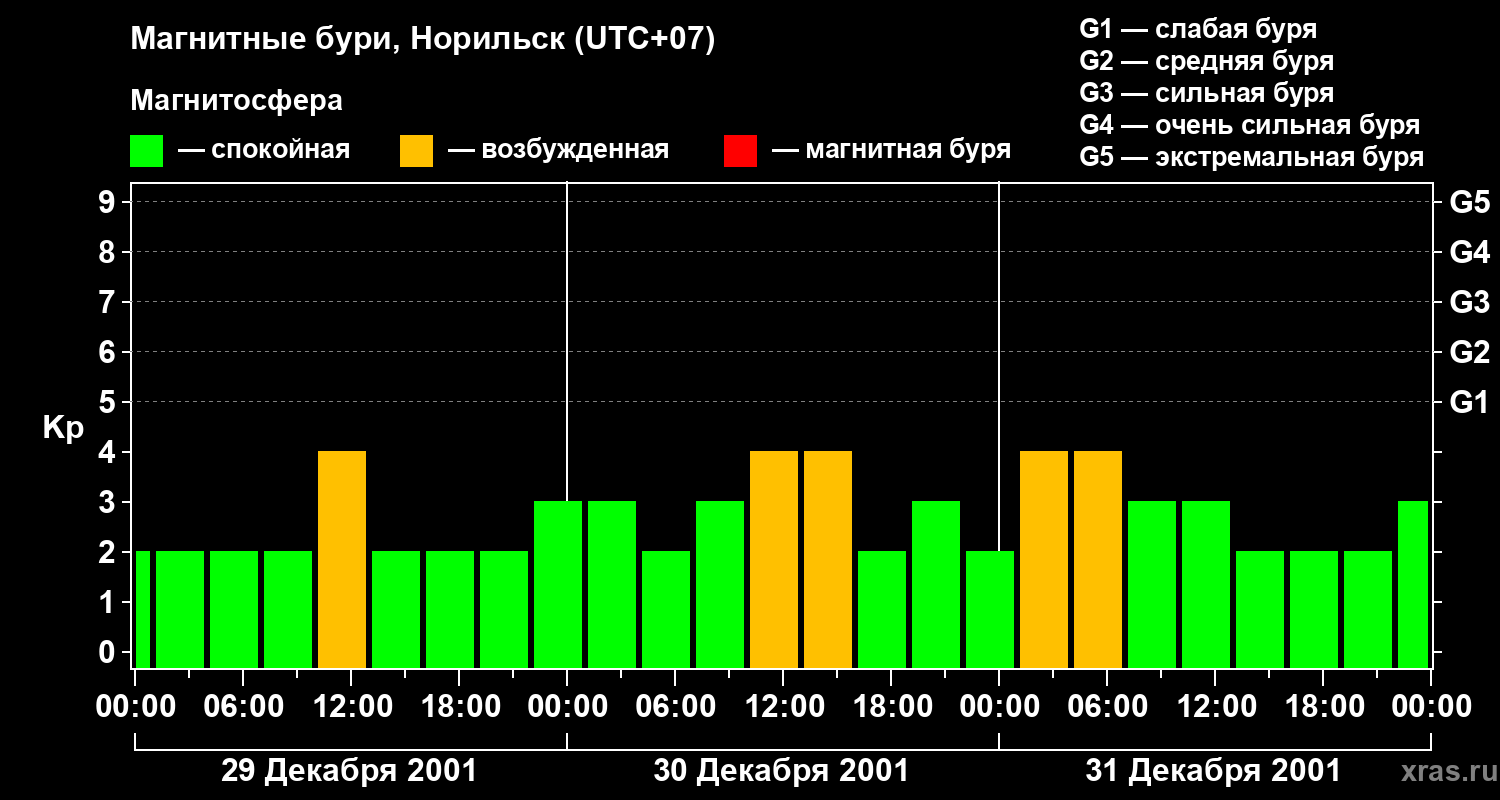Click the second orange bar on 31 December
The width and height of the screenshot is (1500, 800).
[x=1098, y=560]
